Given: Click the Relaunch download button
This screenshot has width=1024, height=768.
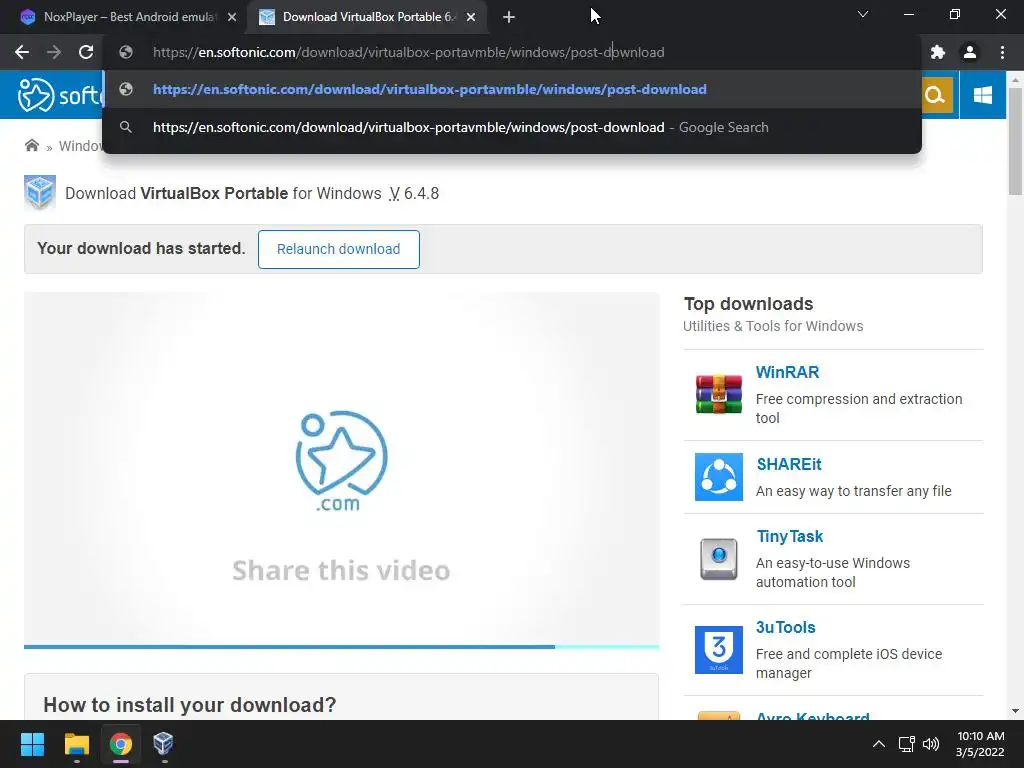Looking at the screenshot, I should (338, 249).
